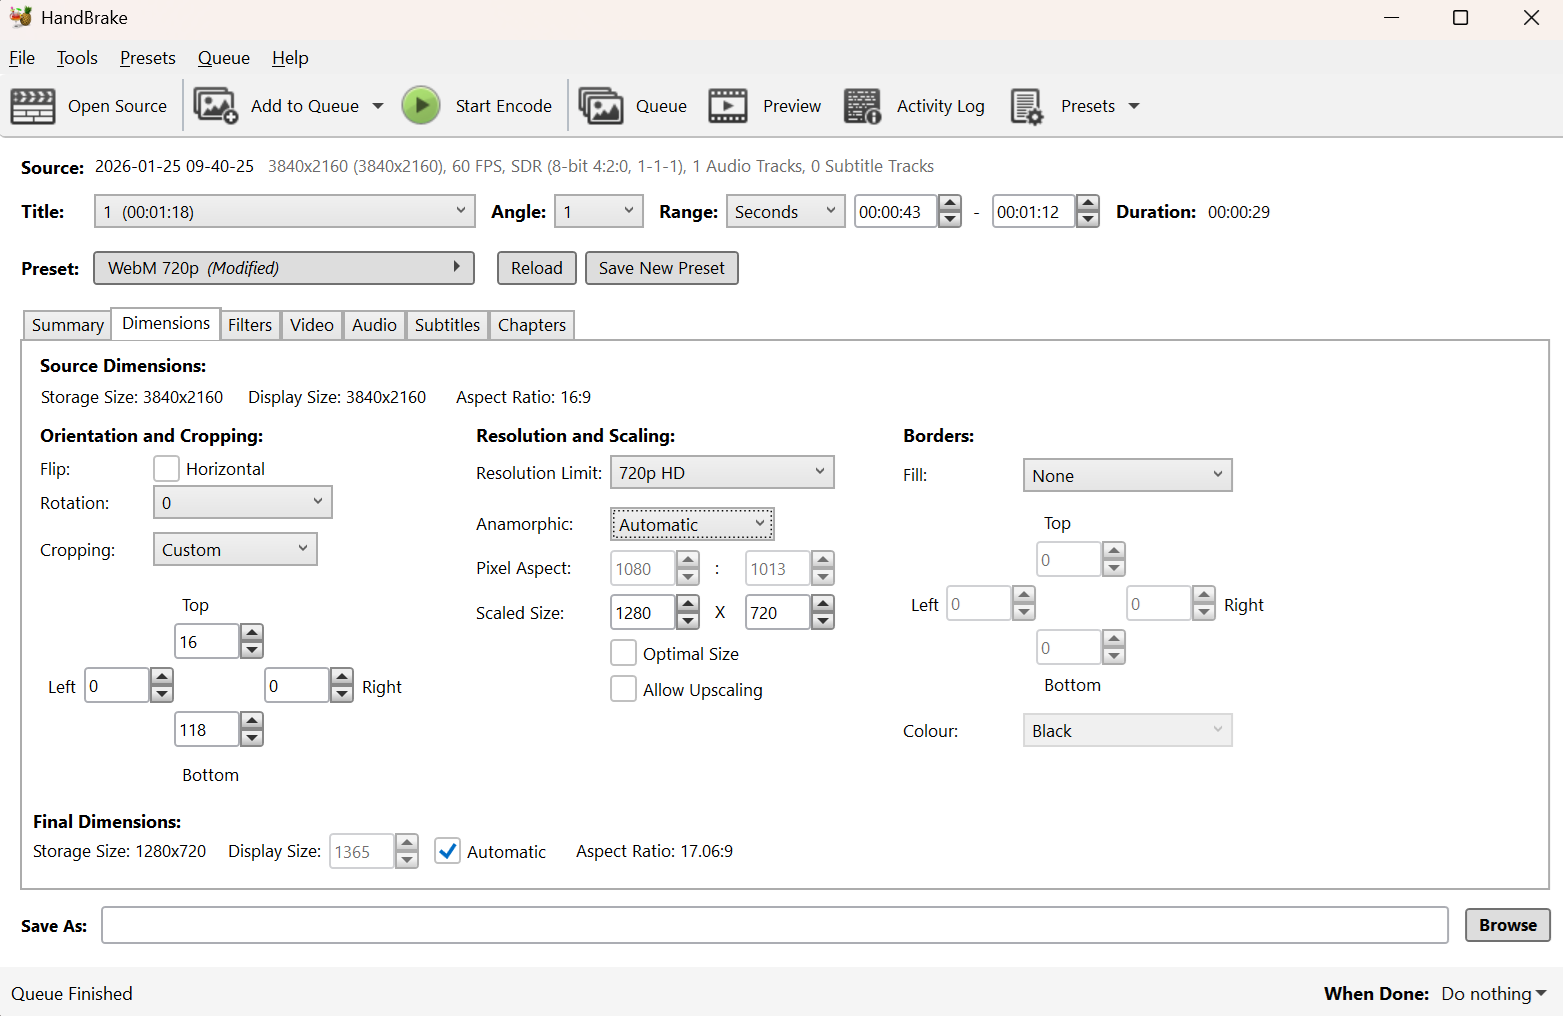Click the Open Source film clapper icon
The width and height of the screenshot is (1563, 1016).
(x=33, y=106)
